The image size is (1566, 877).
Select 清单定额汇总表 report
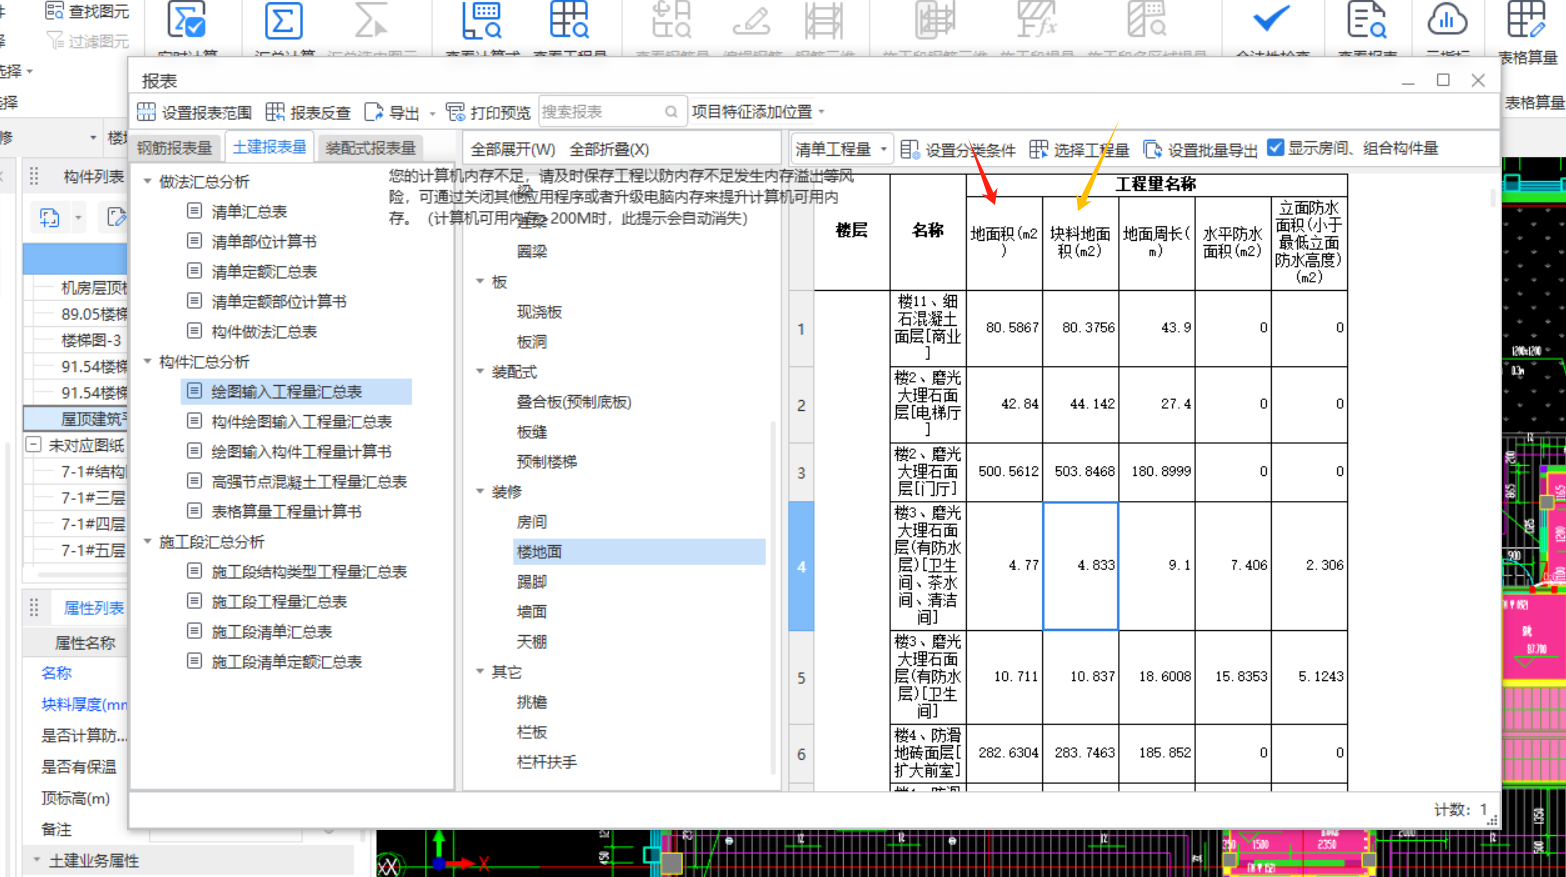pyautogui.click(x=264, y=271)
